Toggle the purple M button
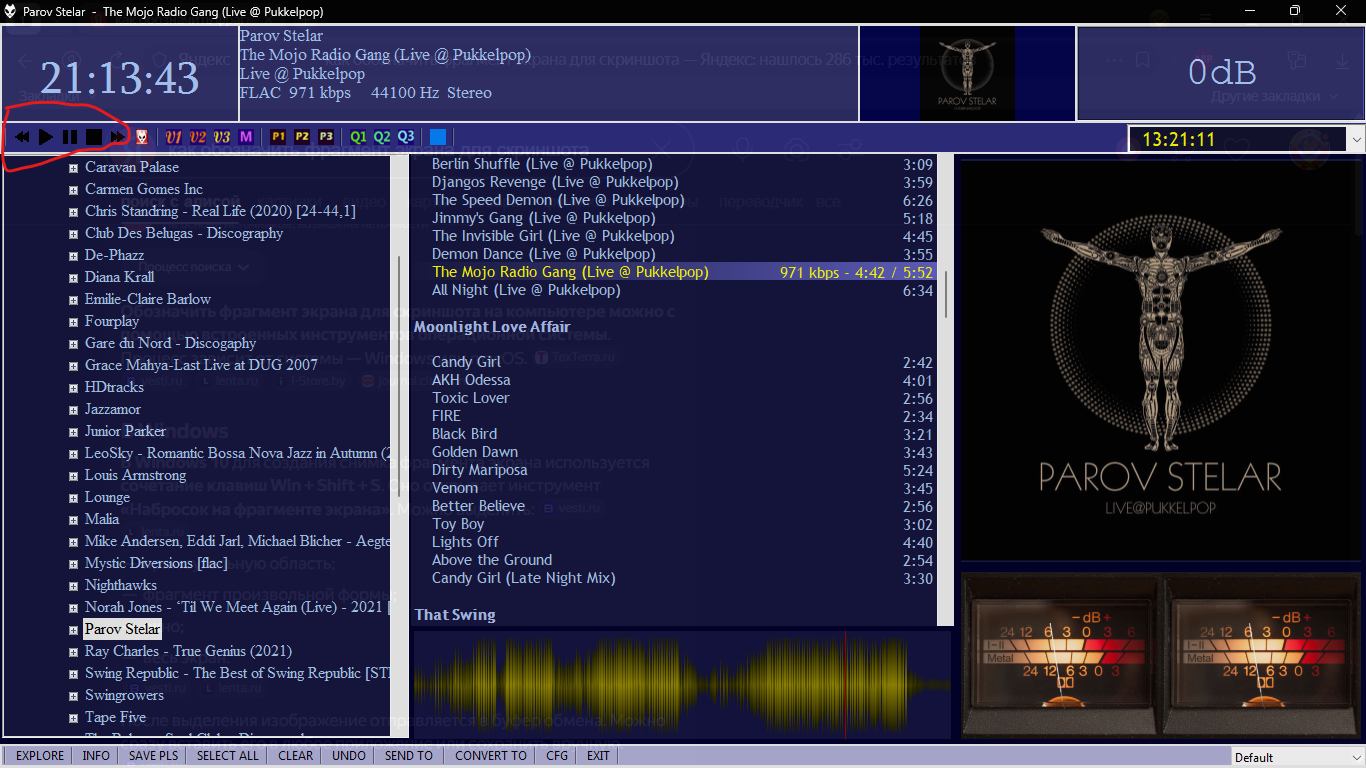The width and height of the screenshot is (1366, 768). click(x=246, y=137)
